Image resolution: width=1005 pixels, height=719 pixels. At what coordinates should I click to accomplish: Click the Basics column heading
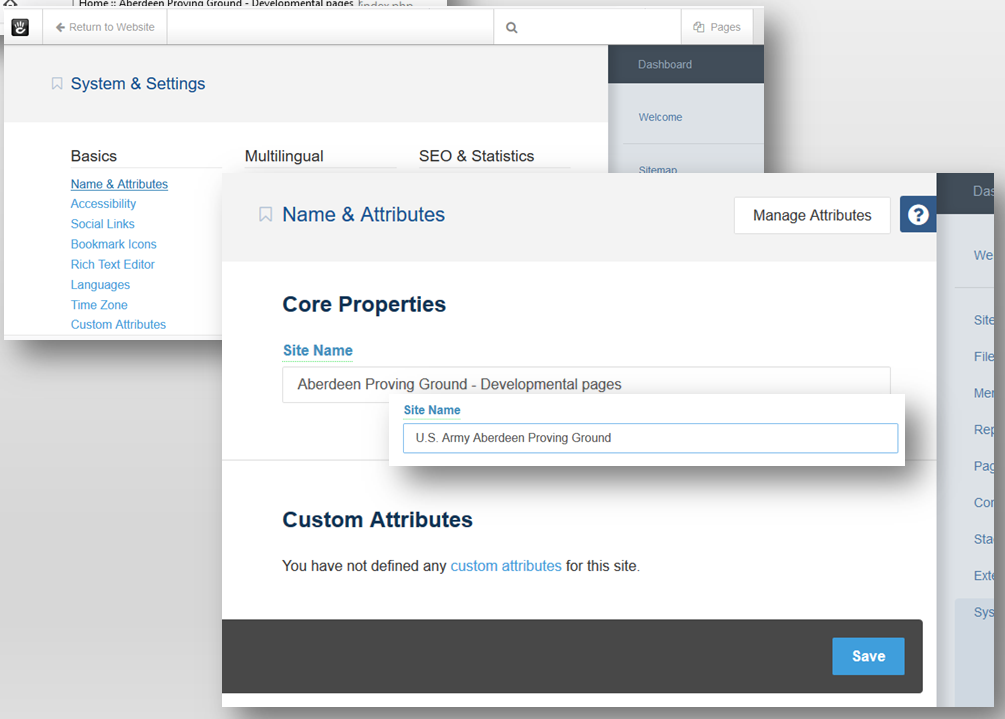coord(94,156)
